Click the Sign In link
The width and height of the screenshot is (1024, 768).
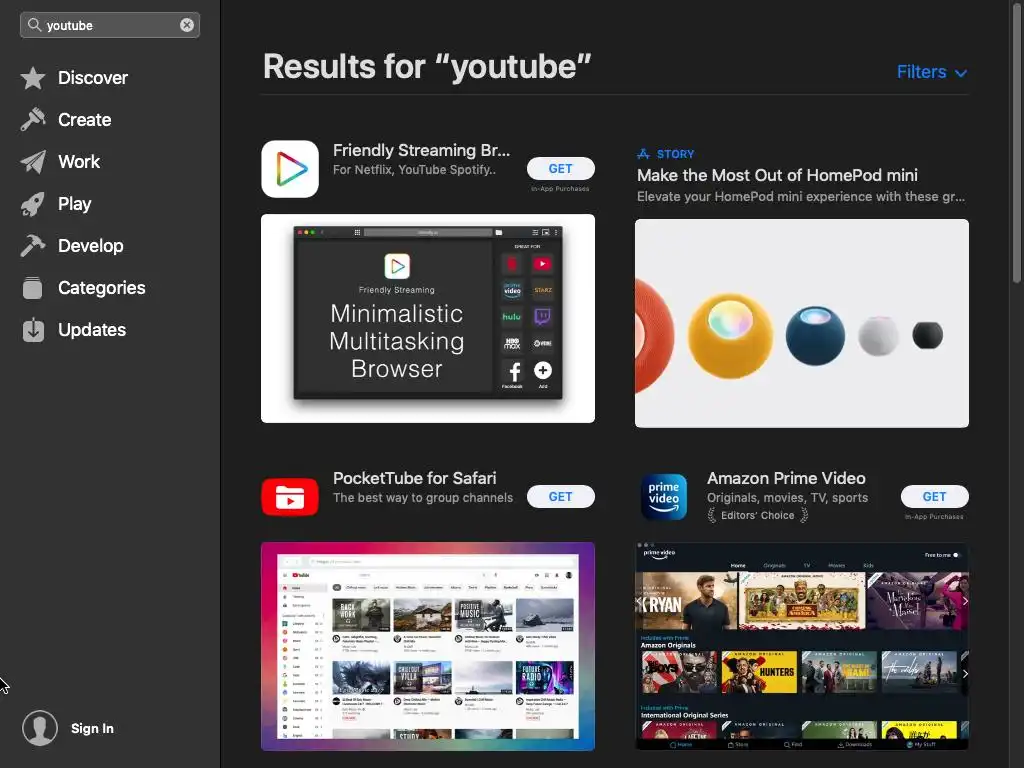(x=92, y=728)
